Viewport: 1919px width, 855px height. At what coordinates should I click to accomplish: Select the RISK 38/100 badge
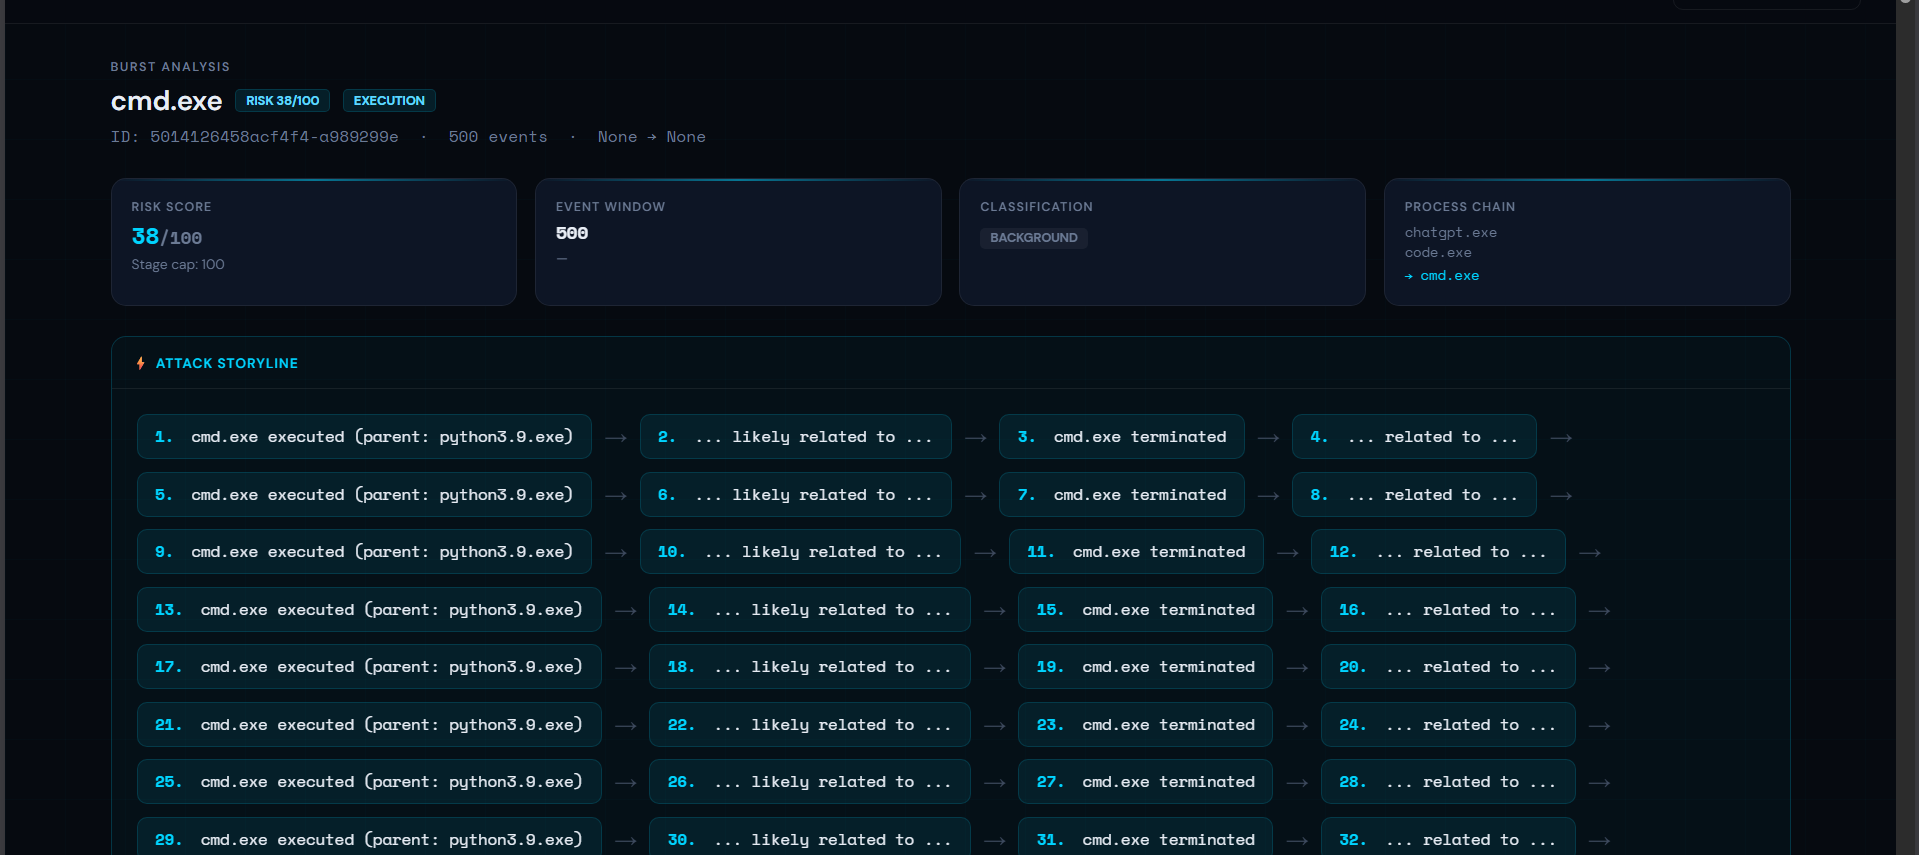point(283,101)
